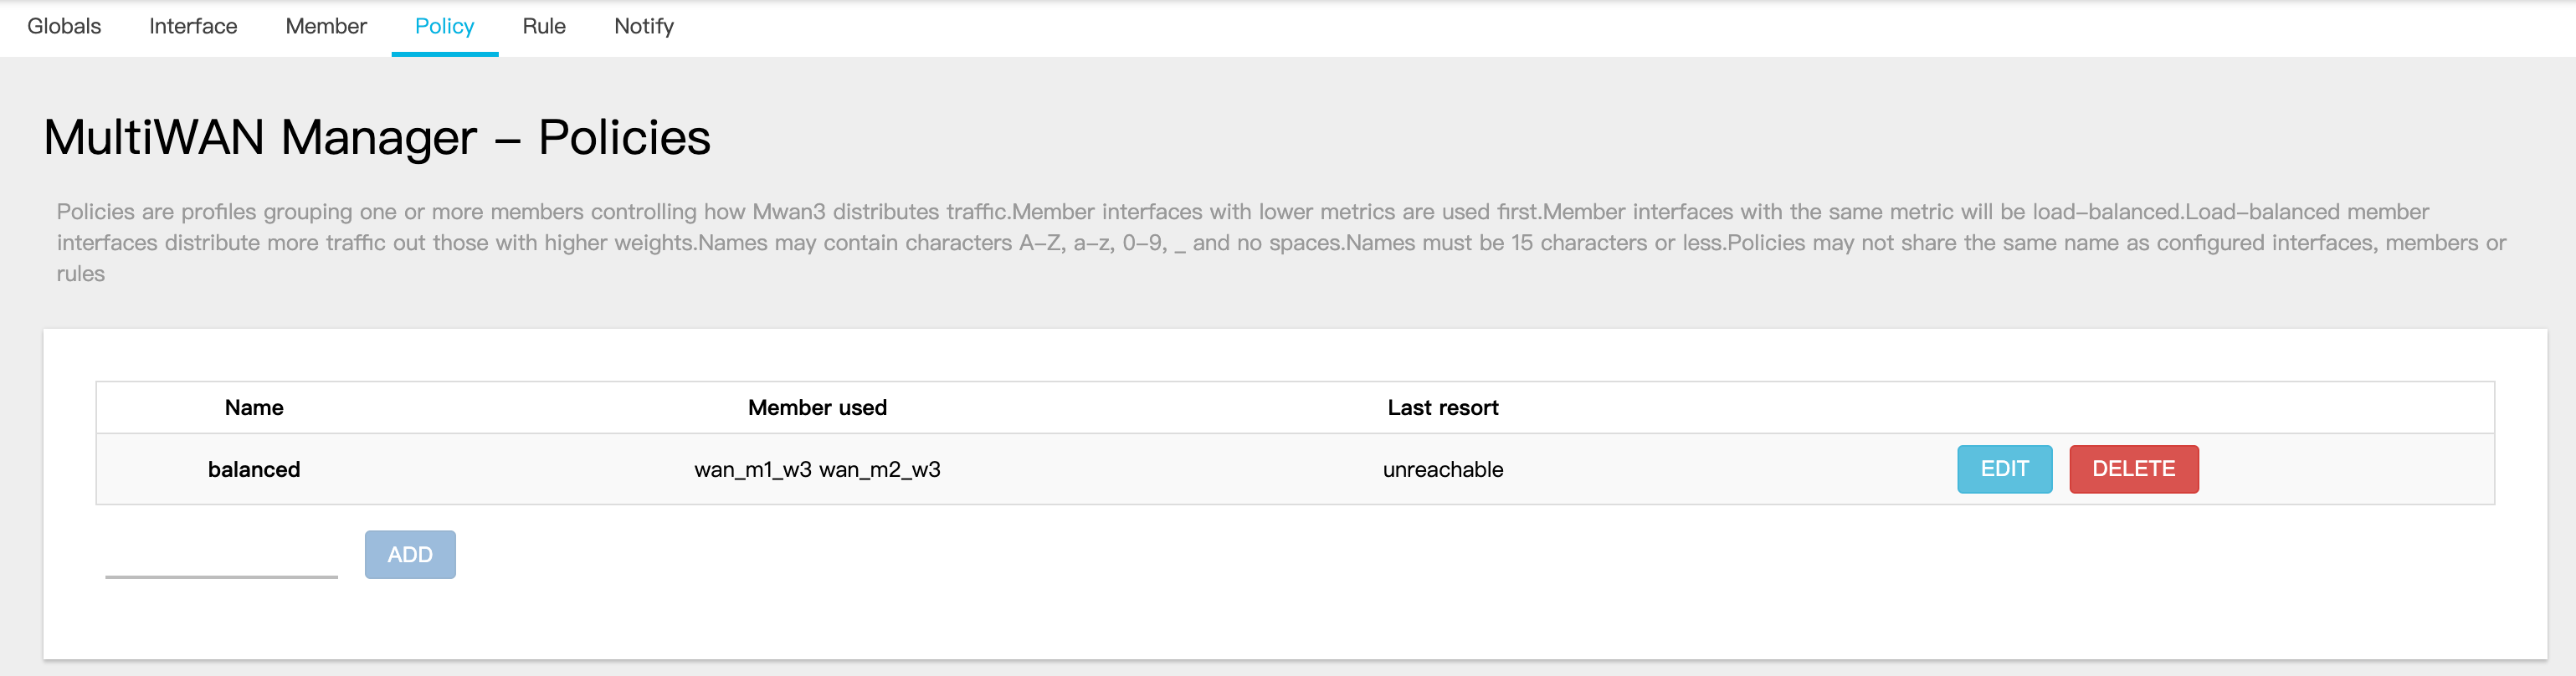
Task: Click the empty actions column header
Action: point(2080,408)
